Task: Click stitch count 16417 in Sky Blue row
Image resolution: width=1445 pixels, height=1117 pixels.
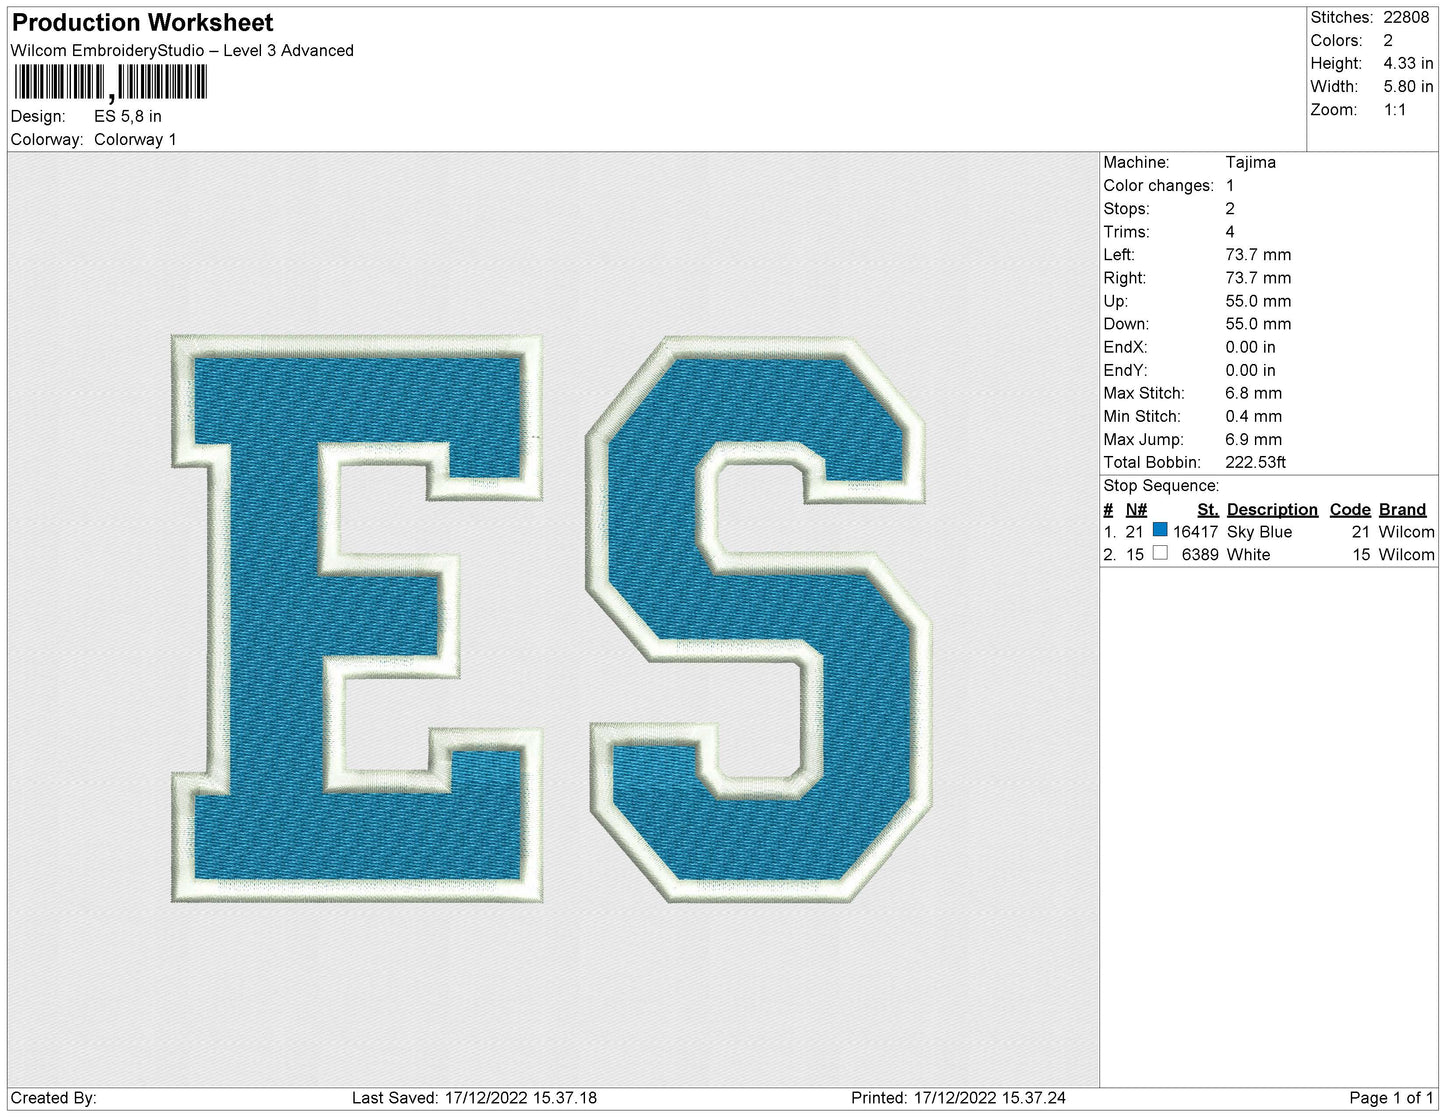Action: click(x=1195, y=532)
